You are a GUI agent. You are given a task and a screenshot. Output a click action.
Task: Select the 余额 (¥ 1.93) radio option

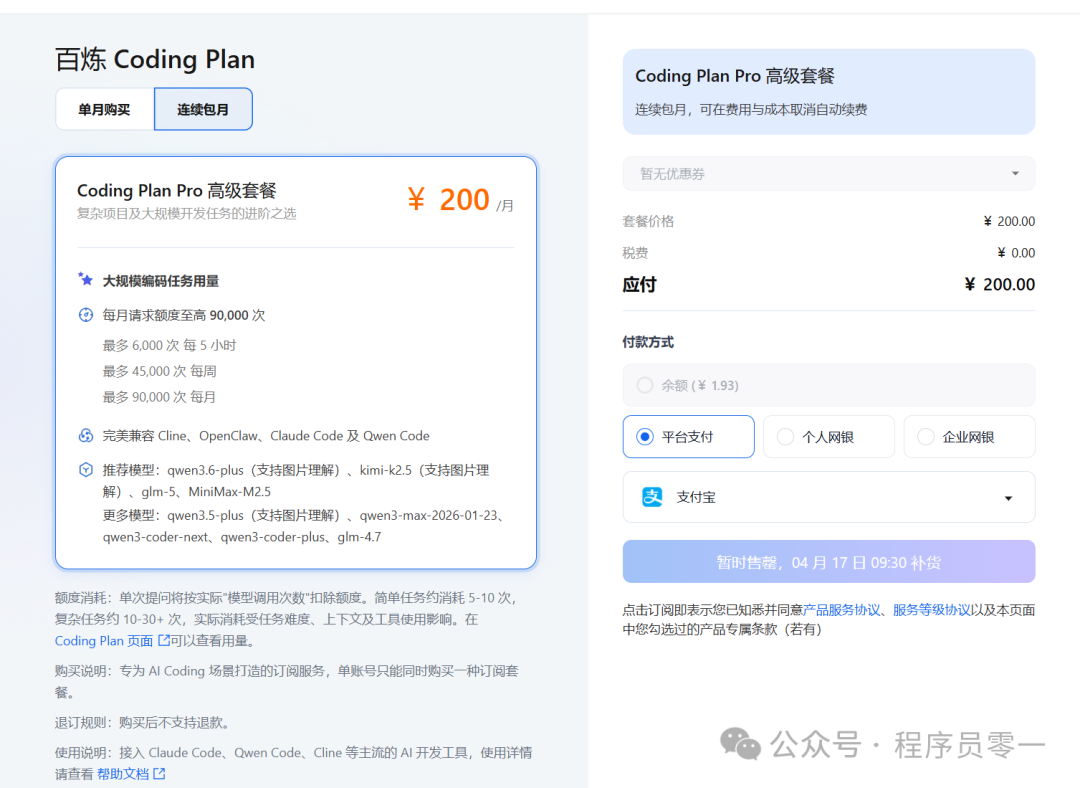[x=645, y=385]
